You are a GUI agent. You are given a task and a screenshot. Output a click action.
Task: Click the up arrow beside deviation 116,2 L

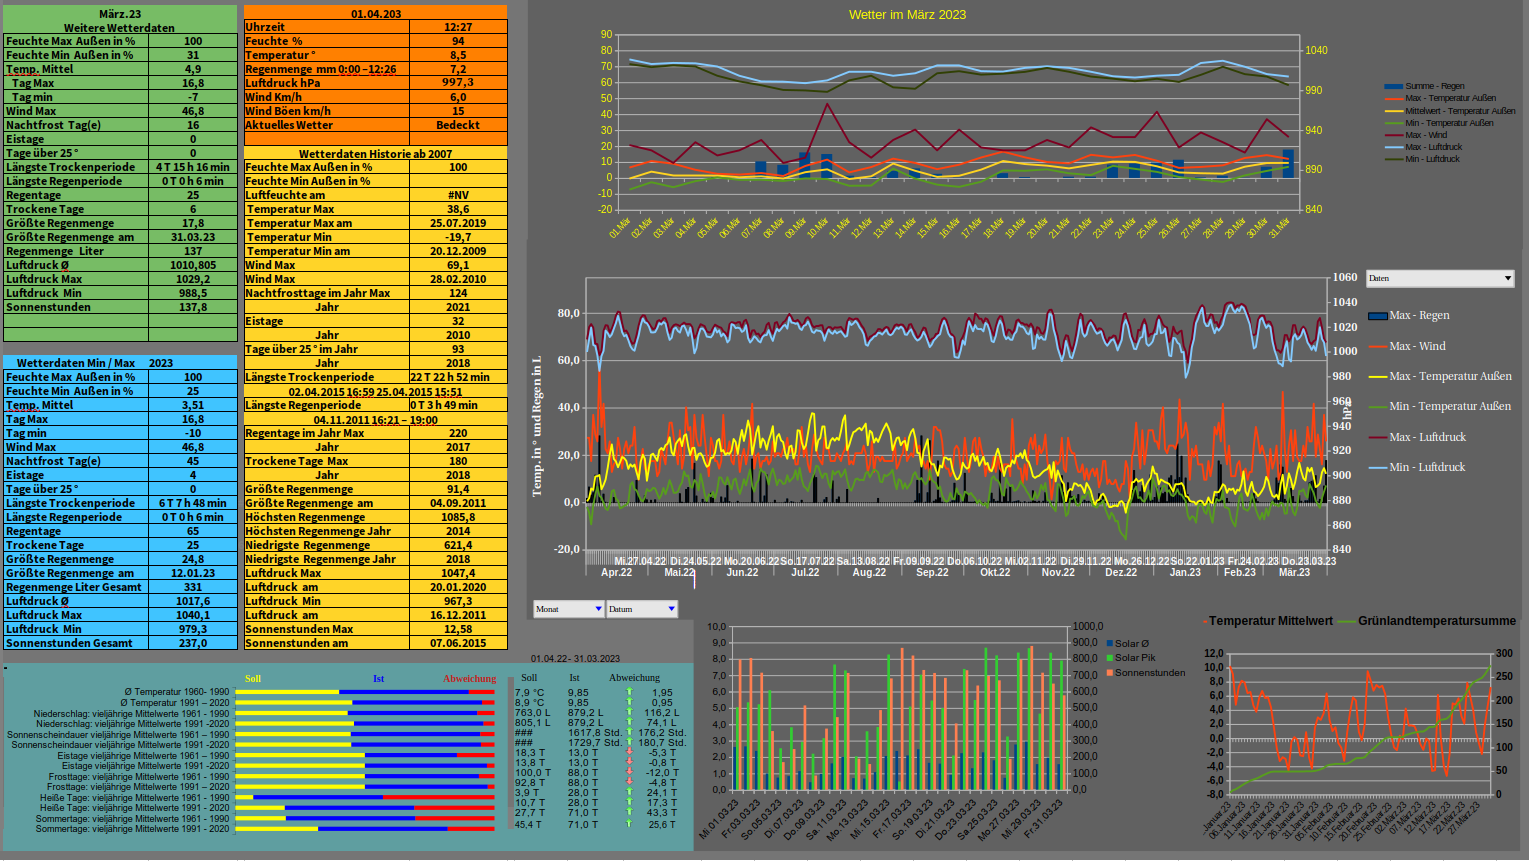[x=629, y=712]
